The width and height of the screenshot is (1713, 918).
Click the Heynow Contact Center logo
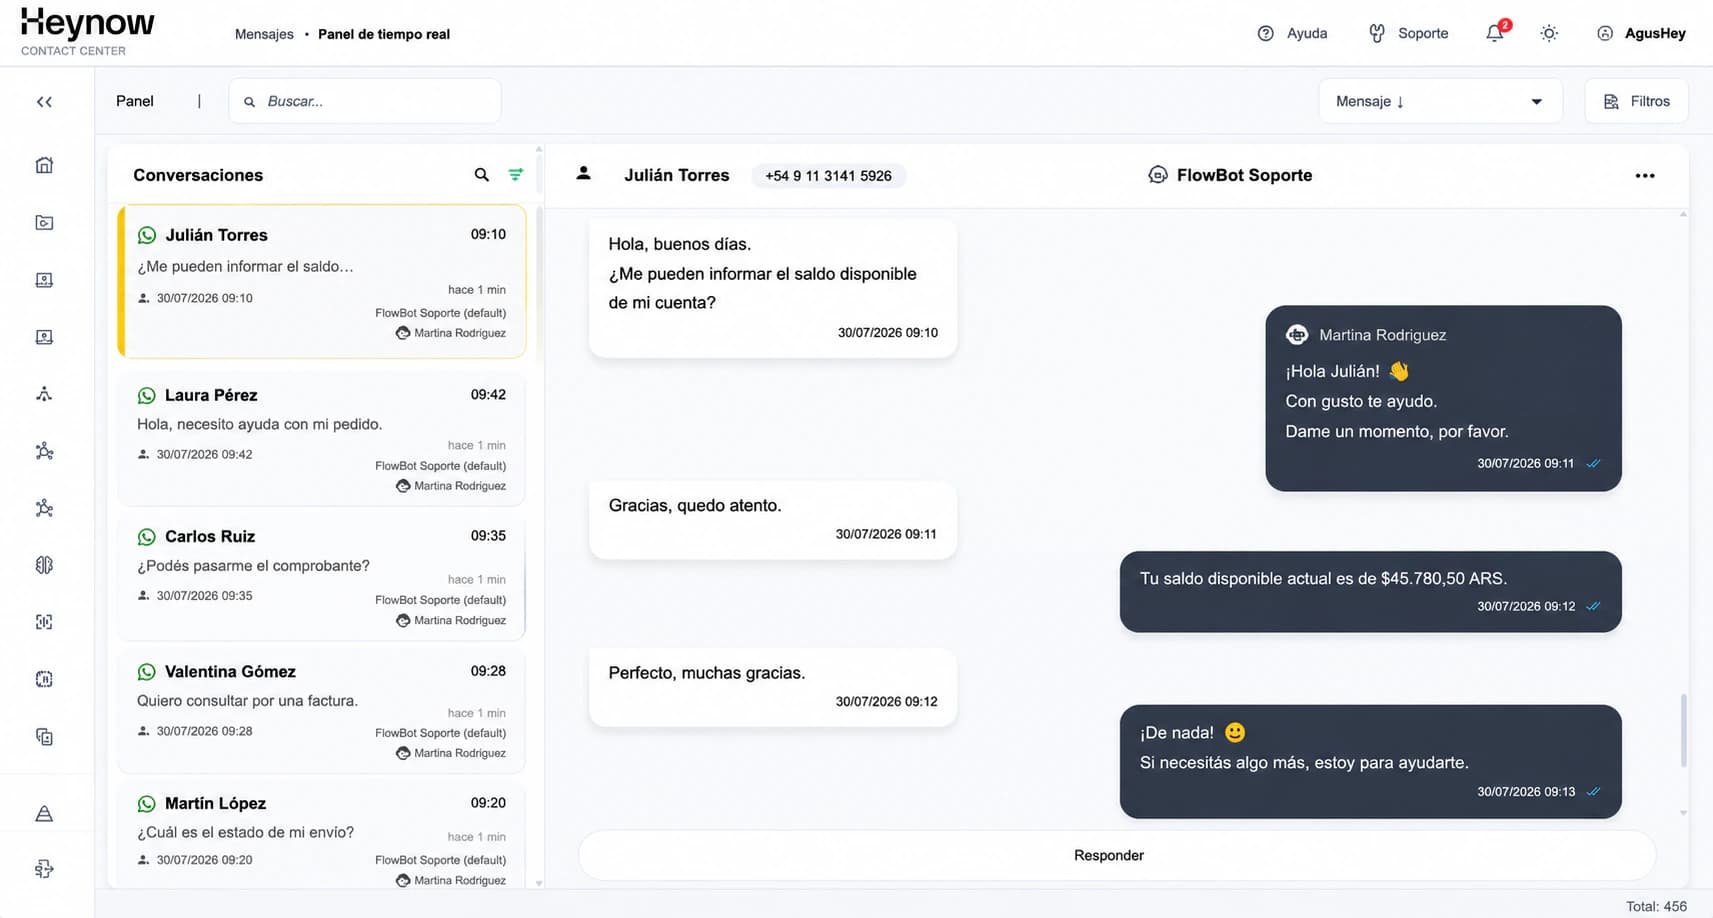(88, 32)
